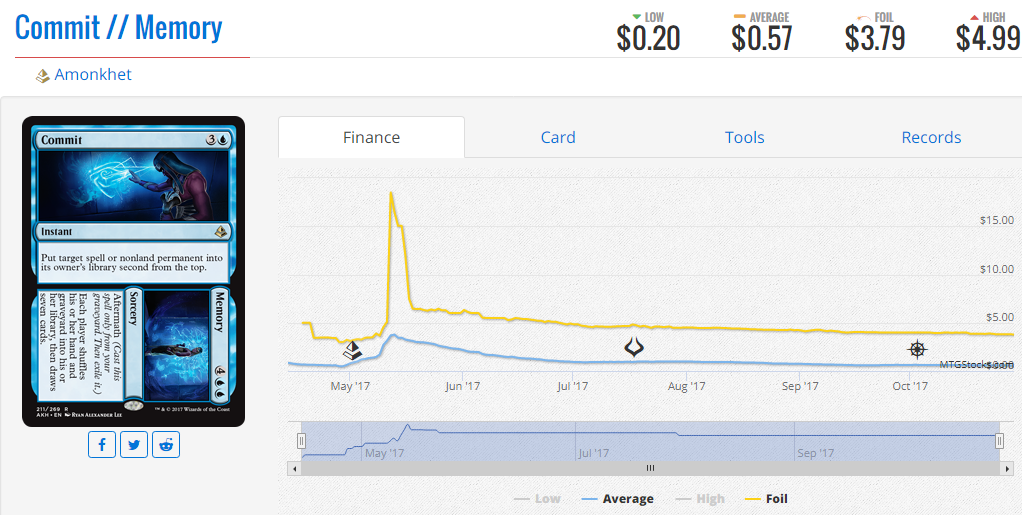1022x515 pixels.
Task: Click Amonkhet release marker on chart
Action: (353, 350)
